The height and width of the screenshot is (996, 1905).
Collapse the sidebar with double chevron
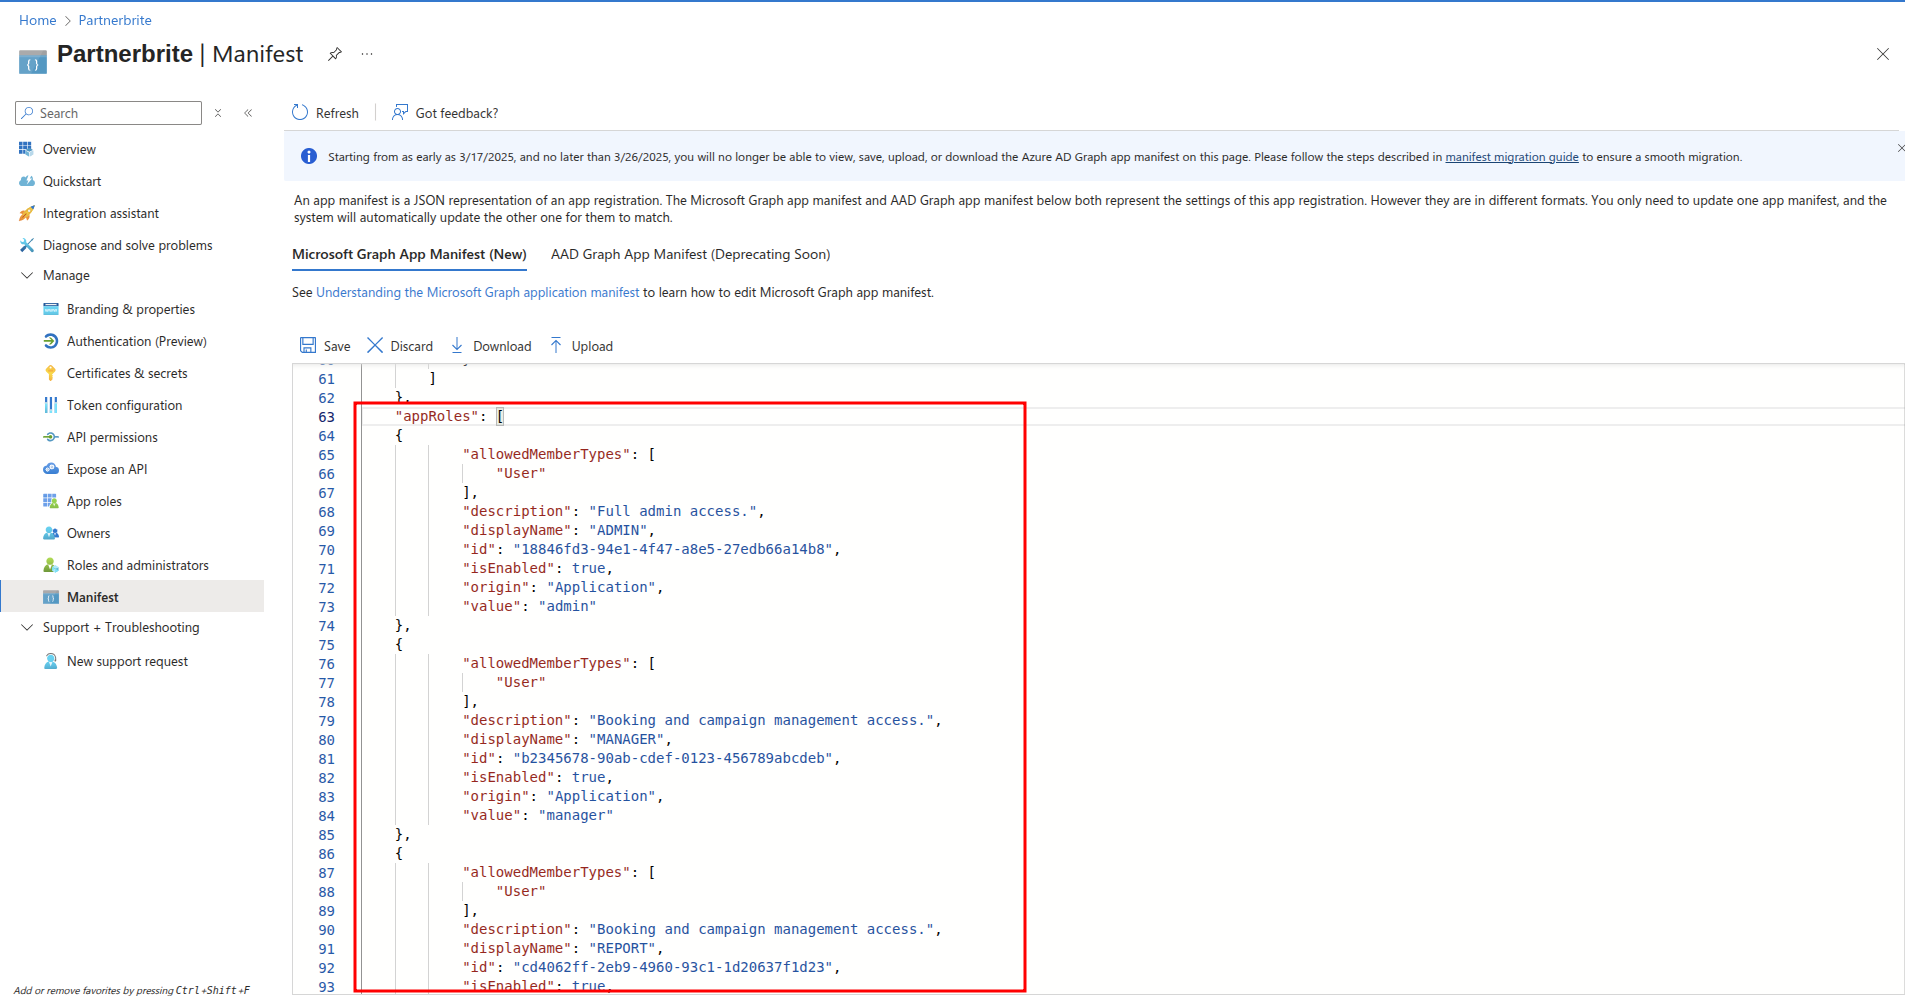click(x=248, y=113)
